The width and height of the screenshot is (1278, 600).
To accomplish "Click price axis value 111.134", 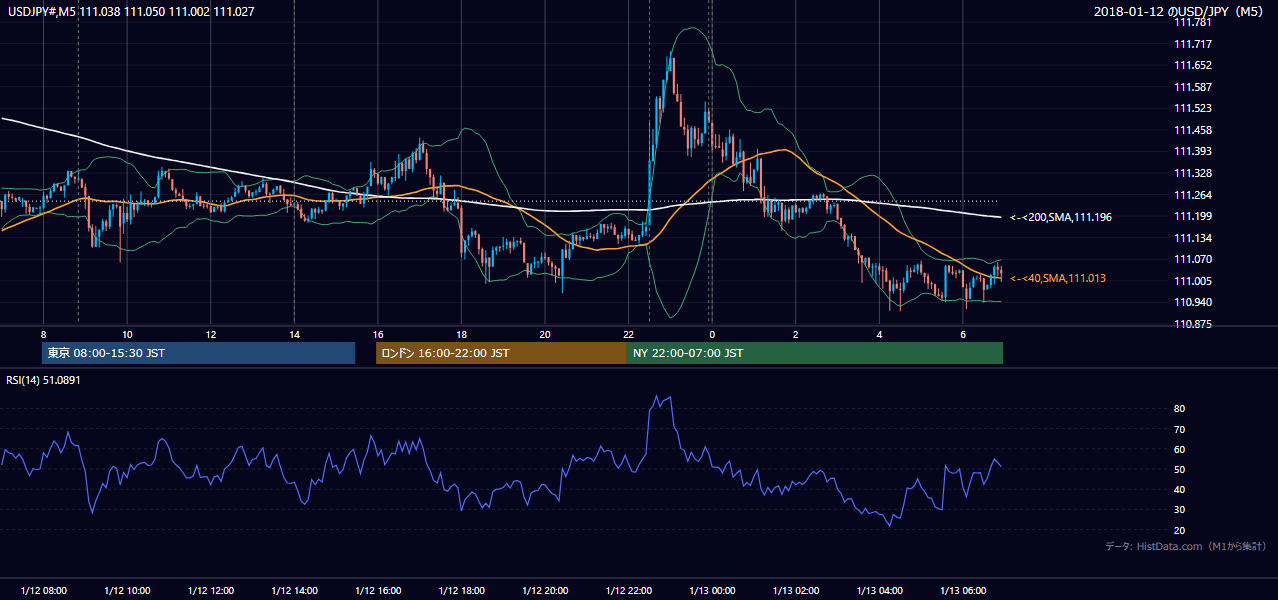I will 1192,238.
